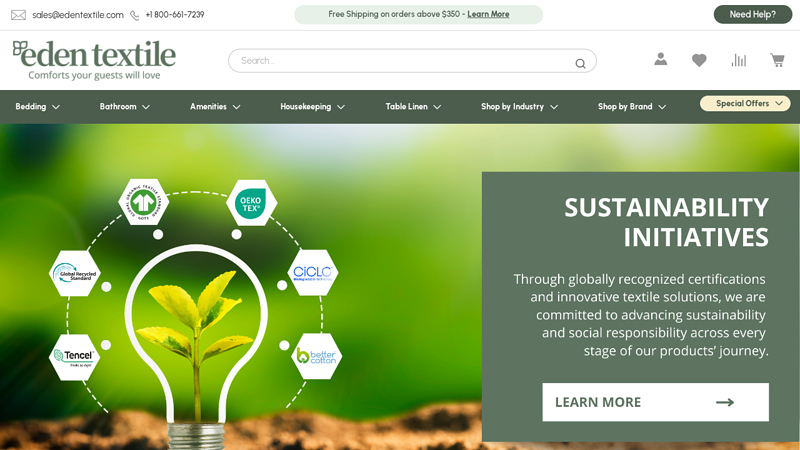The width and height of the screenshot is (800, 450).
Task: Click the Global Recycled Standard badge
Action: coord(76,273)
